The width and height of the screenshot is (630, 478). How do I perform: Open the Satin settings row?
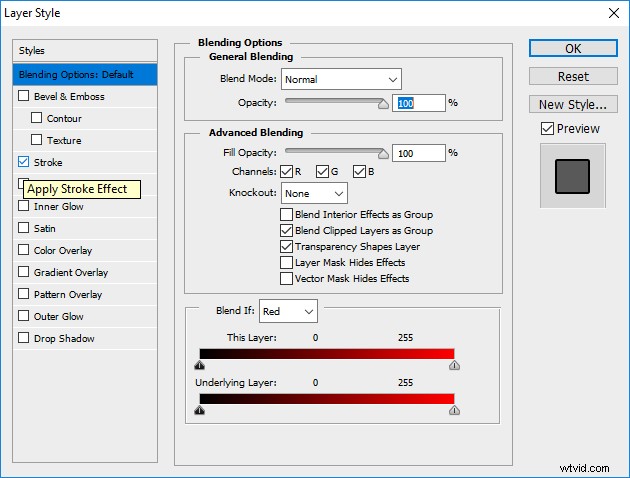click(x=85, y=229)
